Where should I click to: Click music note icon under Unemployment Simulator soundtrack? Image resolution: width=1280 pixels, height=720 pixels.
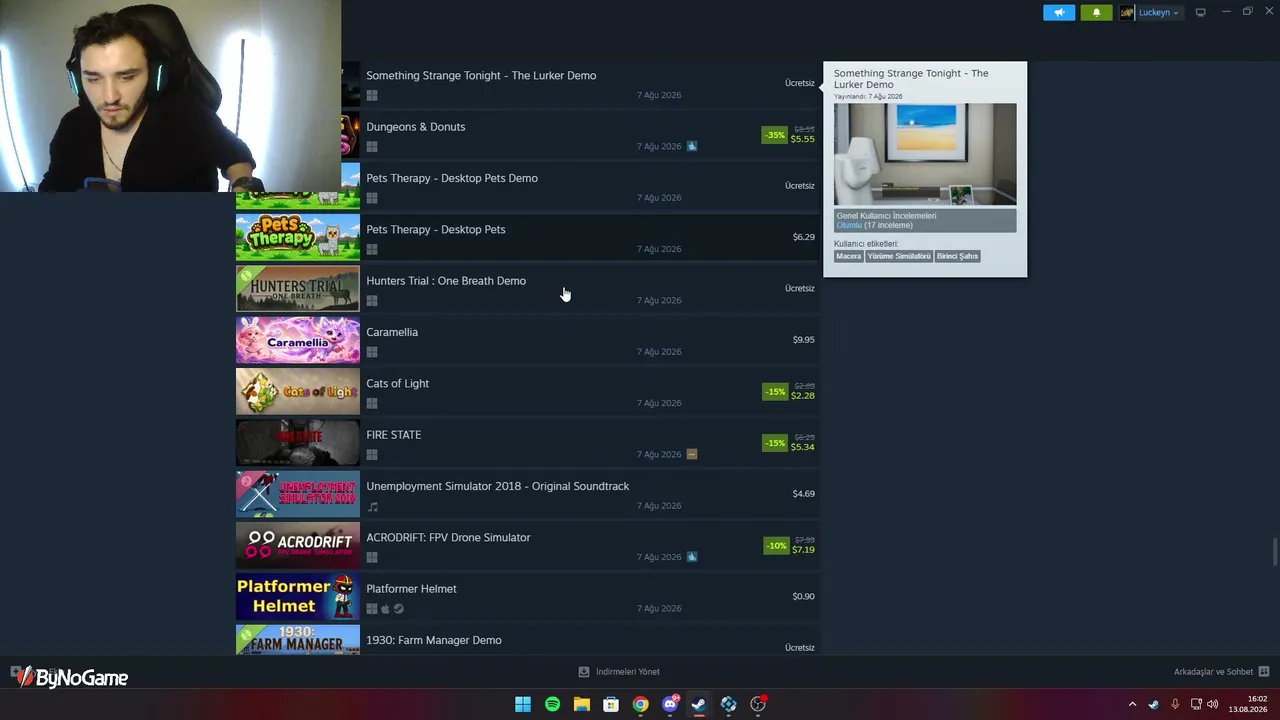click(372, 506)
